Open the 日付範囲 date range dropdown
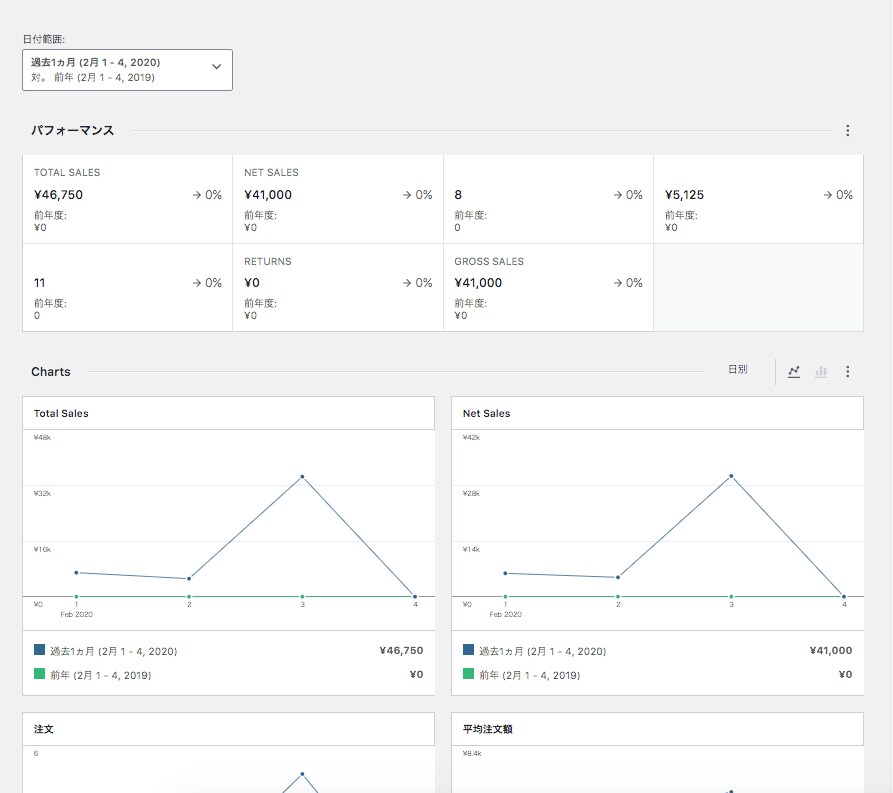Image resolution: width=893 pixels, height=793 pixels. [127, 70]
